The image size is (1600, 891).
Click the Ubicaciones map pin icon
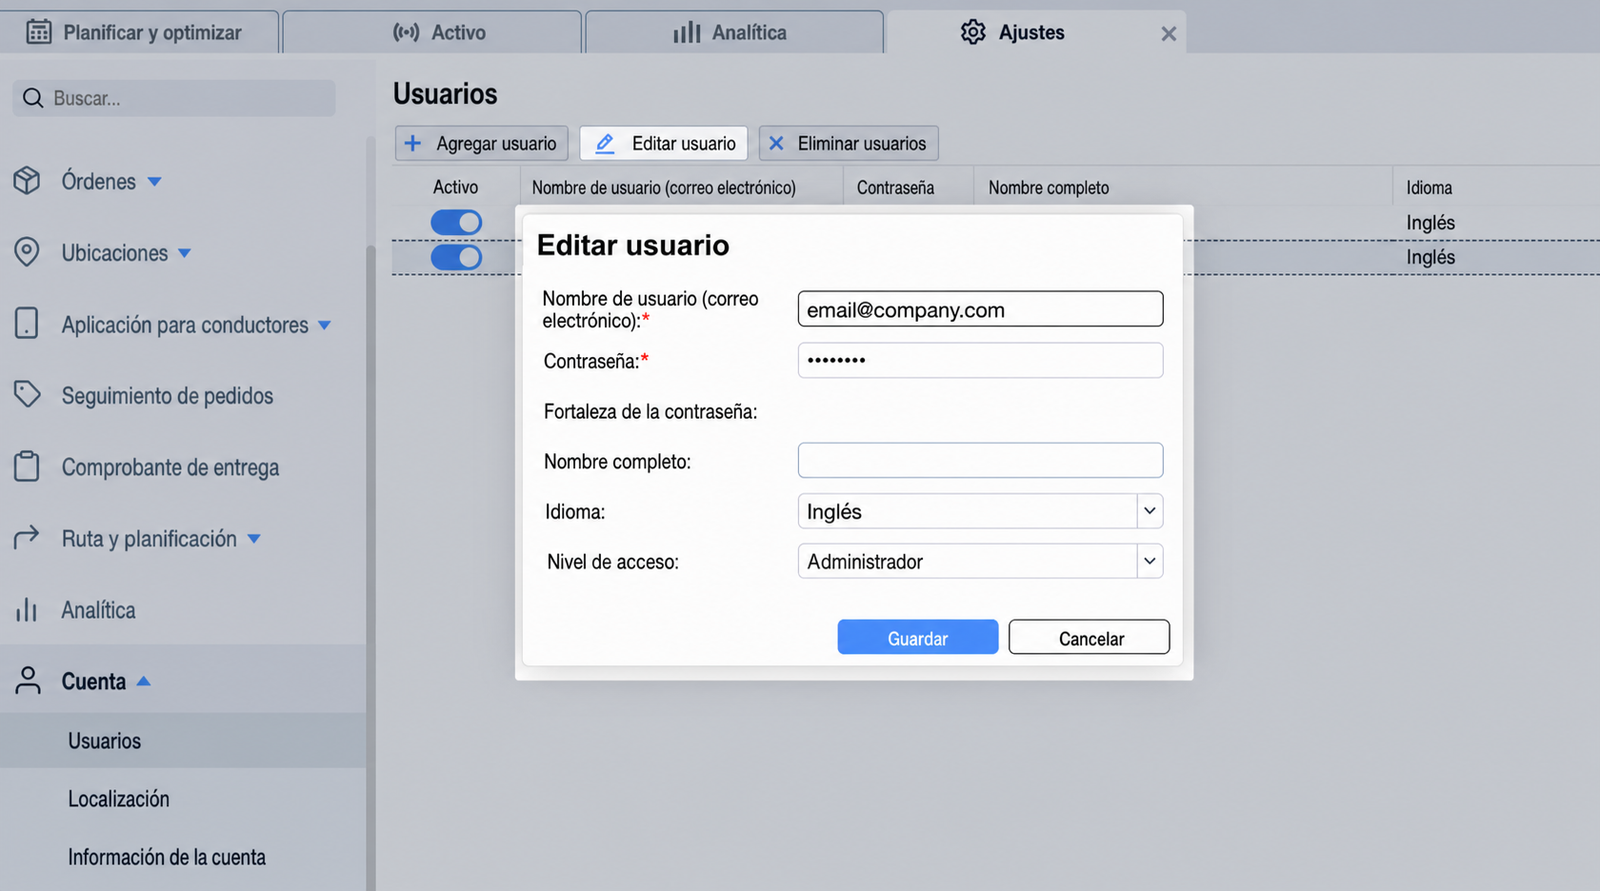pyautogui.click(x=27, y=252)
